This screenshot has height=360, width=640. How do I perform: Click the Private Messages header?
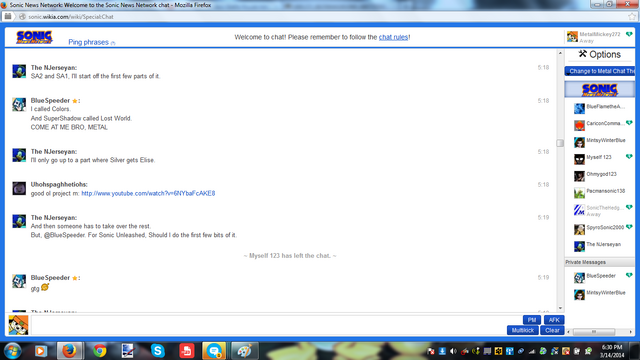[x=600, y=262]
